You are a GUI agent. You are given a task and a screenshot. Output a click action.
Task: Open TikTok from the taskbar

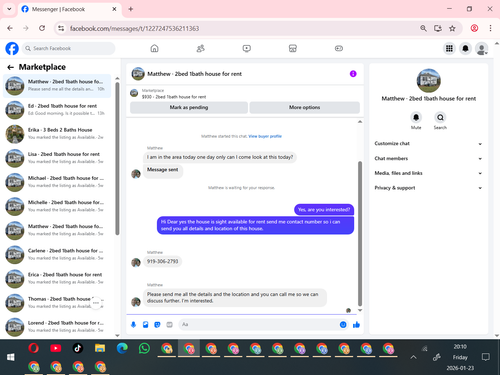[x=78, y=349]
